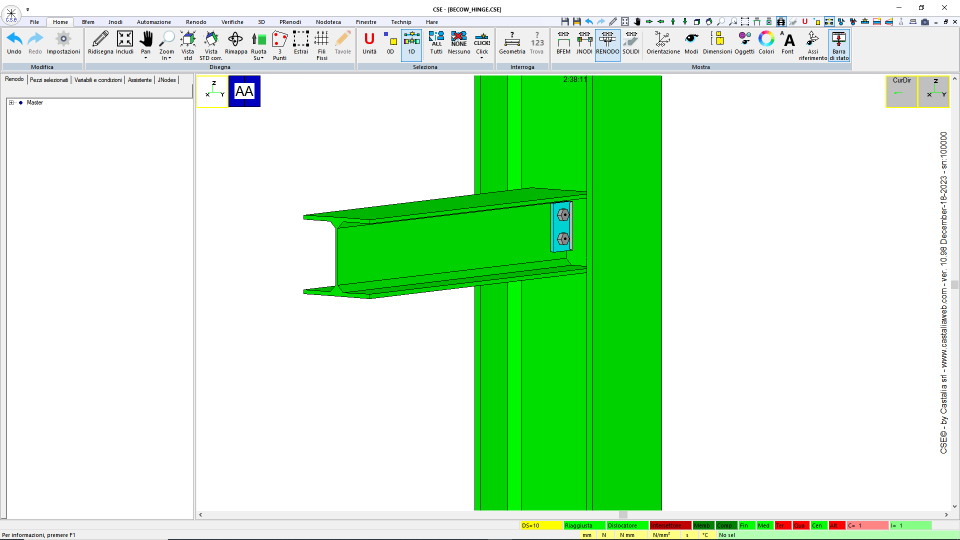960x540 pixels.
Task: Switch to the Verifiche ribbon tab
Action: [x=232, y=22]
